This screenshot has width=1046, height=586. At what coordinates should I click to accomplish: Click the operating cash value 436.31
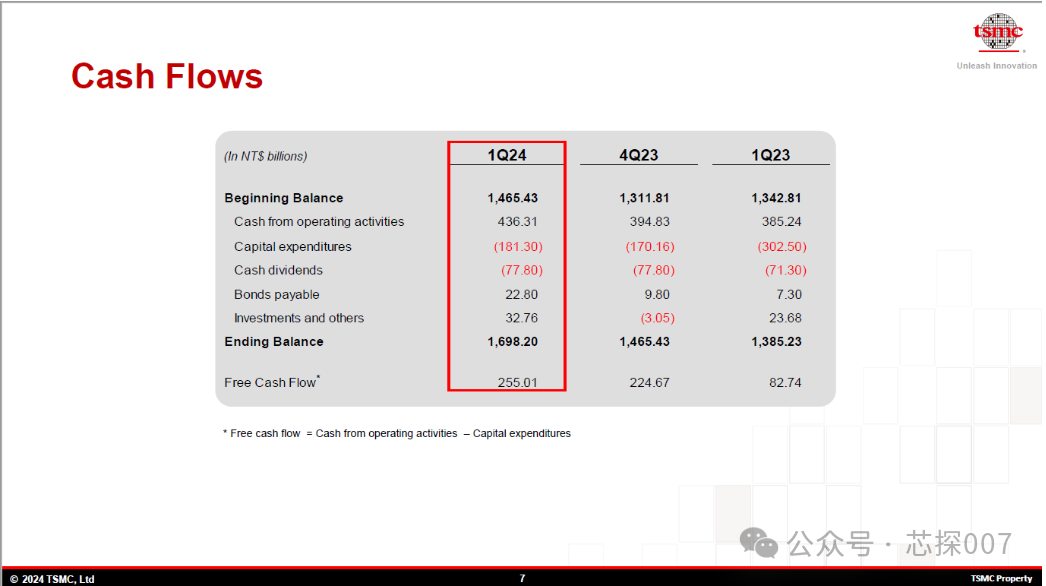coord(518,222)
